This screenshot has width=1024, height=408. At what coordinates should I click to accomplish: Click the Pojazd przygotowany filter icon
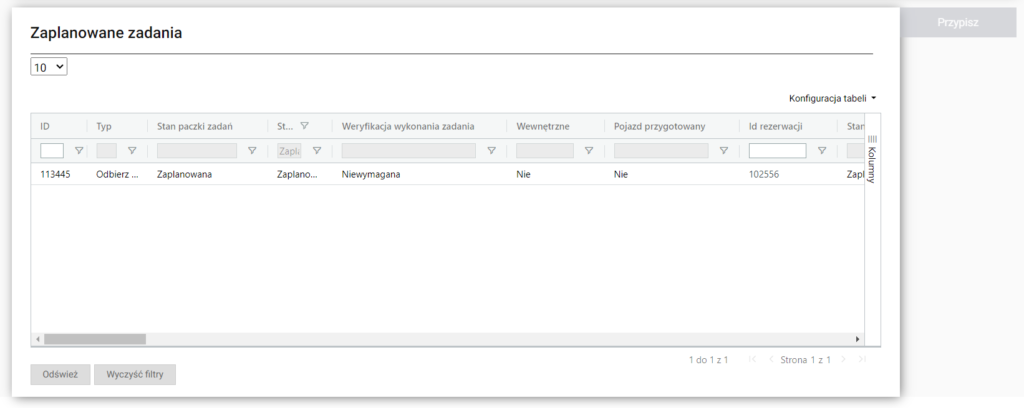[x=724, y=151]
